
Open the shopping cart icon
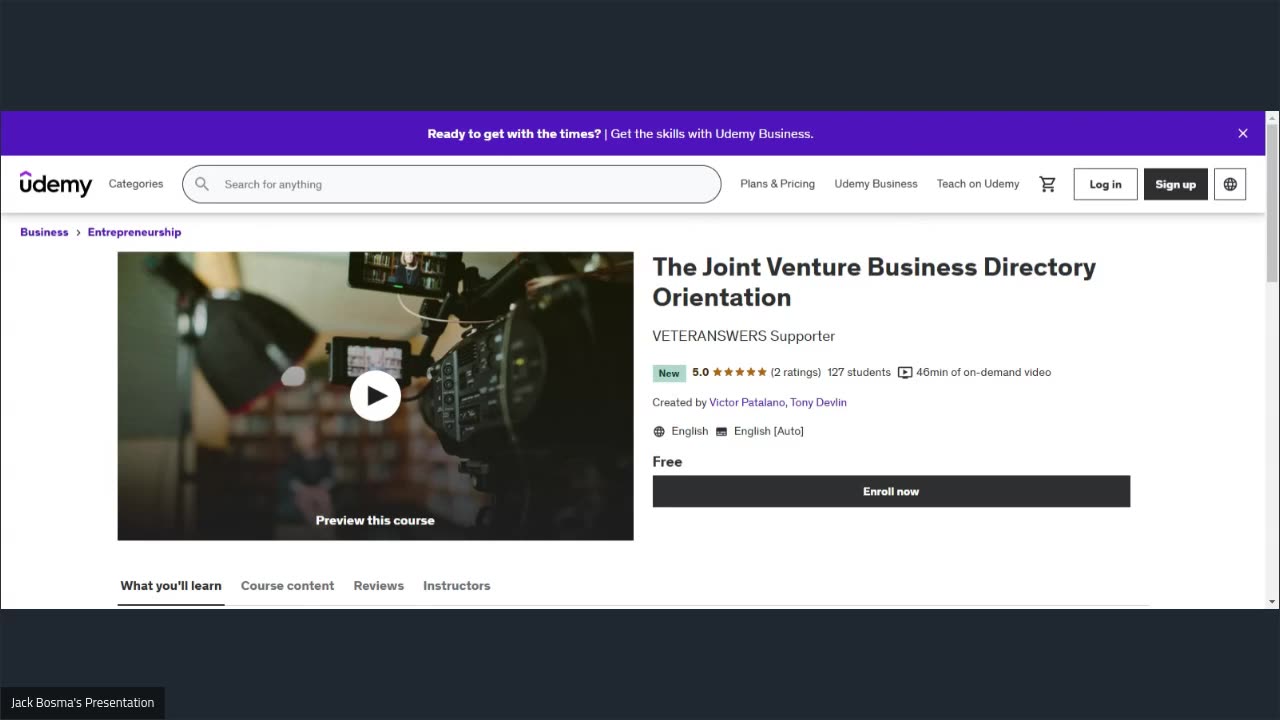tap(1047, 184)
